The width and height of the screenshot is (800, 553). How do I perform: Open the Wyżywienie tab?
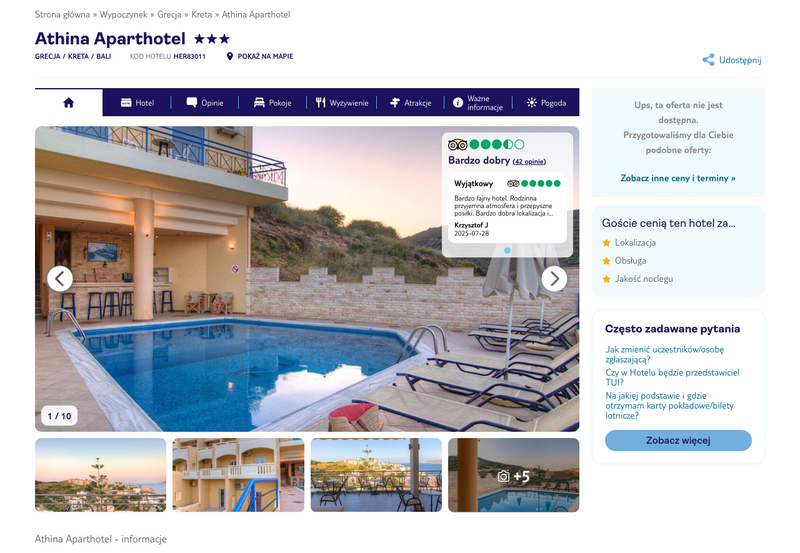[x=342, y=103]
